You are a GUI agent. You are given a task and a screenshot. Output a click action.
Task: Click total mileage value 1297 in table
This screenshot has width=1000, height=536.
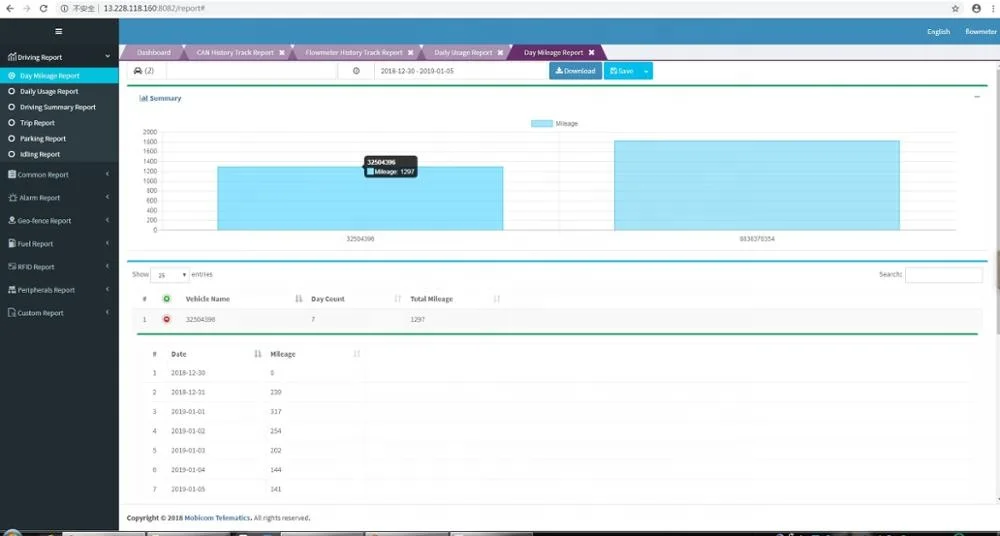(x=418, y=319)
